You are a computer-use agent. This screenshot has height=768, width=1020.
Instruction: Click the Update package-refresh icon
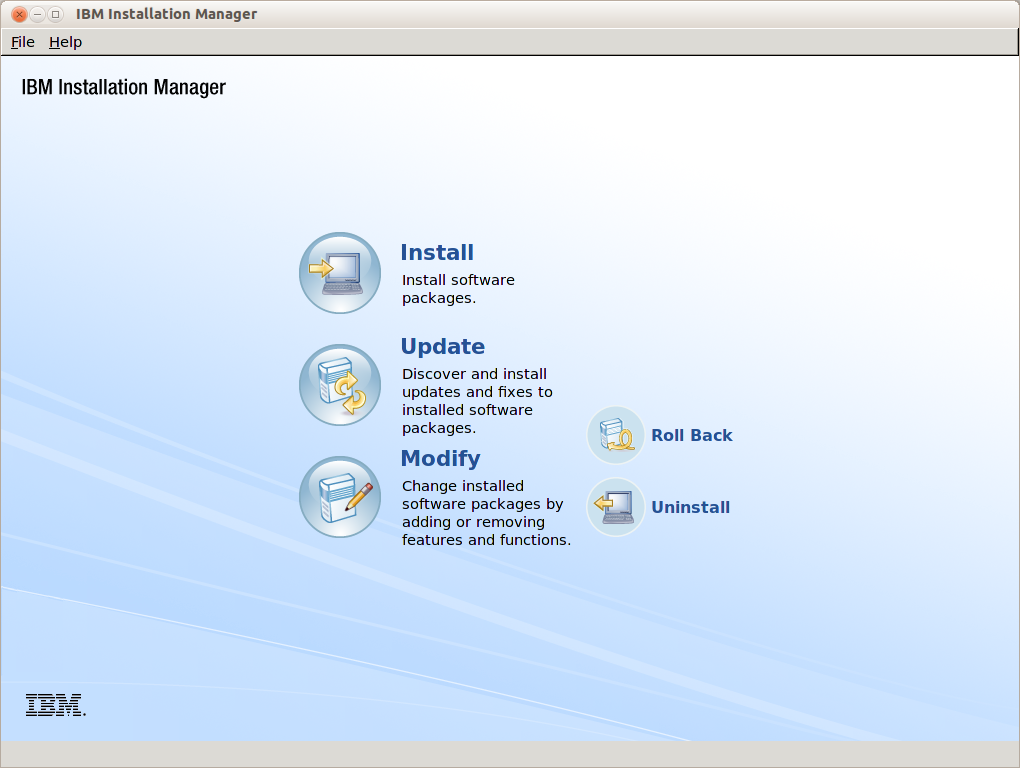point(340,385)
